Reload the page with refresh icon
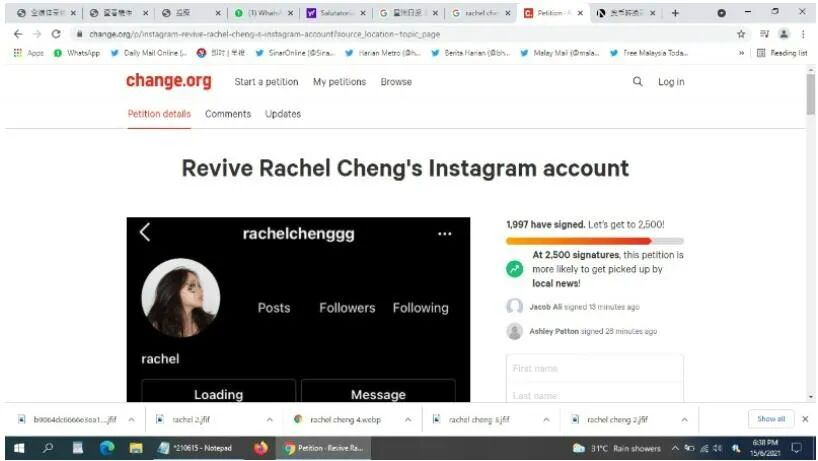 [56, 34]
